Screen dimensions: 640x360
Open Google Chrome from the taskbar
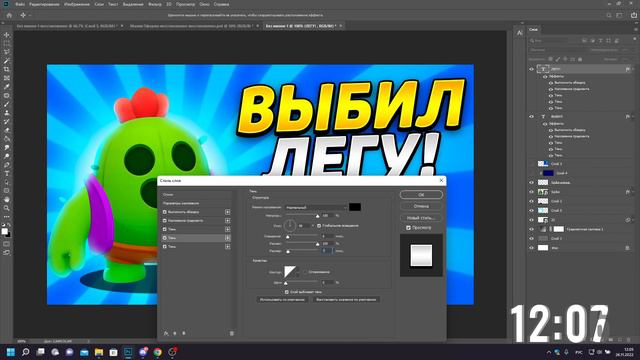(158, 352)
